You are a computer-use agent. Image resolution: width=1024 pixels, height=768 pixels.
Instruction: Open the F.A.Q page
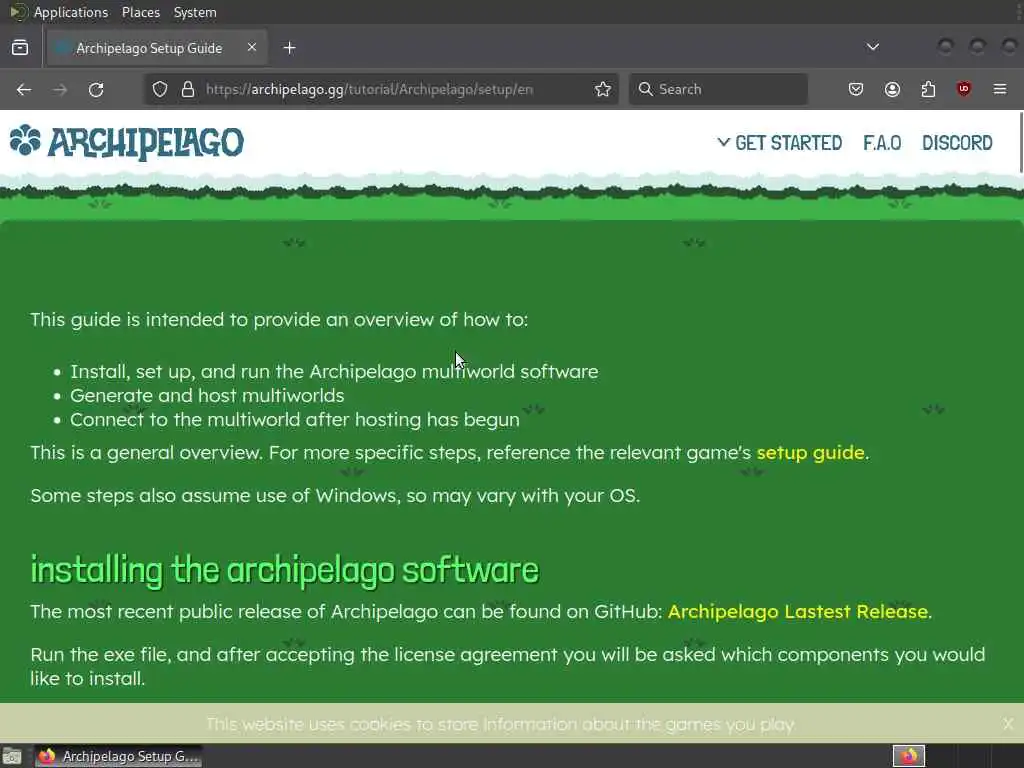click(x=882, y=142)
